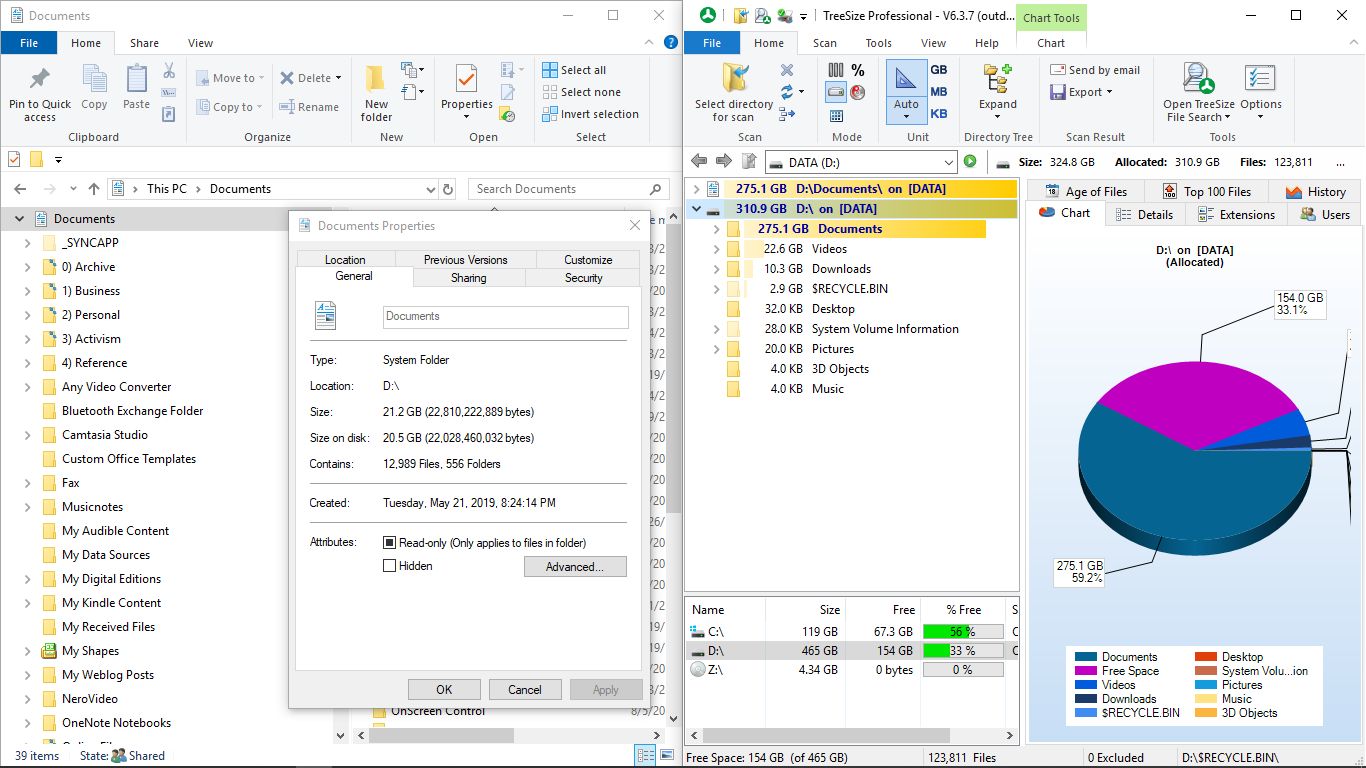
Task: Expand the D:\Documents\ on [DATA] node
Action: coord(697,189)
